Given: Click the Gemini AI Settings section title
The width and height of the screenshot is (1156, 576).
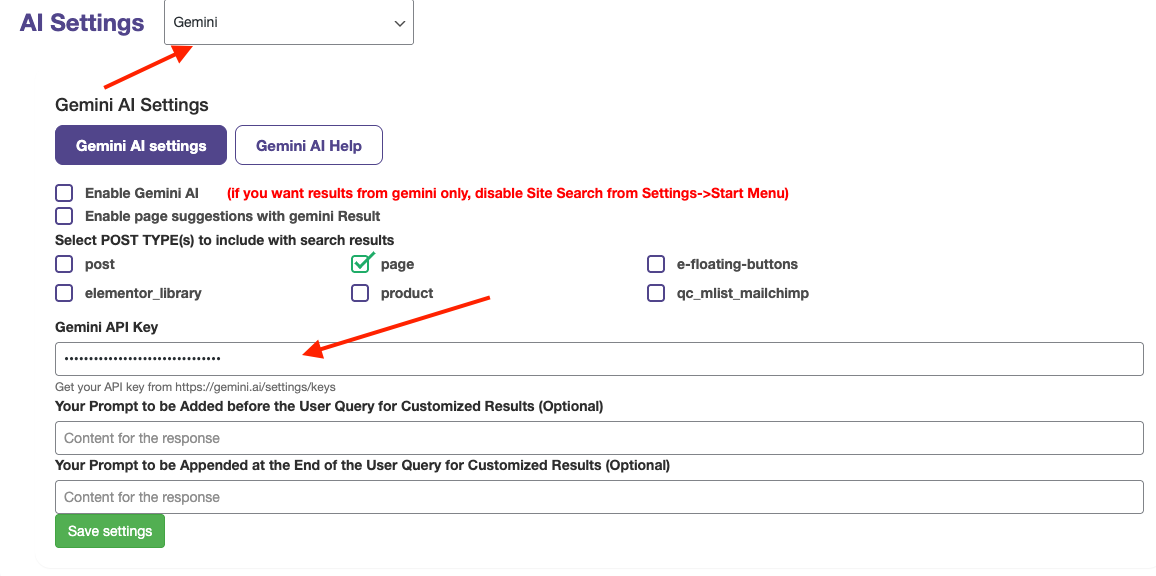Looking at the screenshot, I should pos(132,105).
